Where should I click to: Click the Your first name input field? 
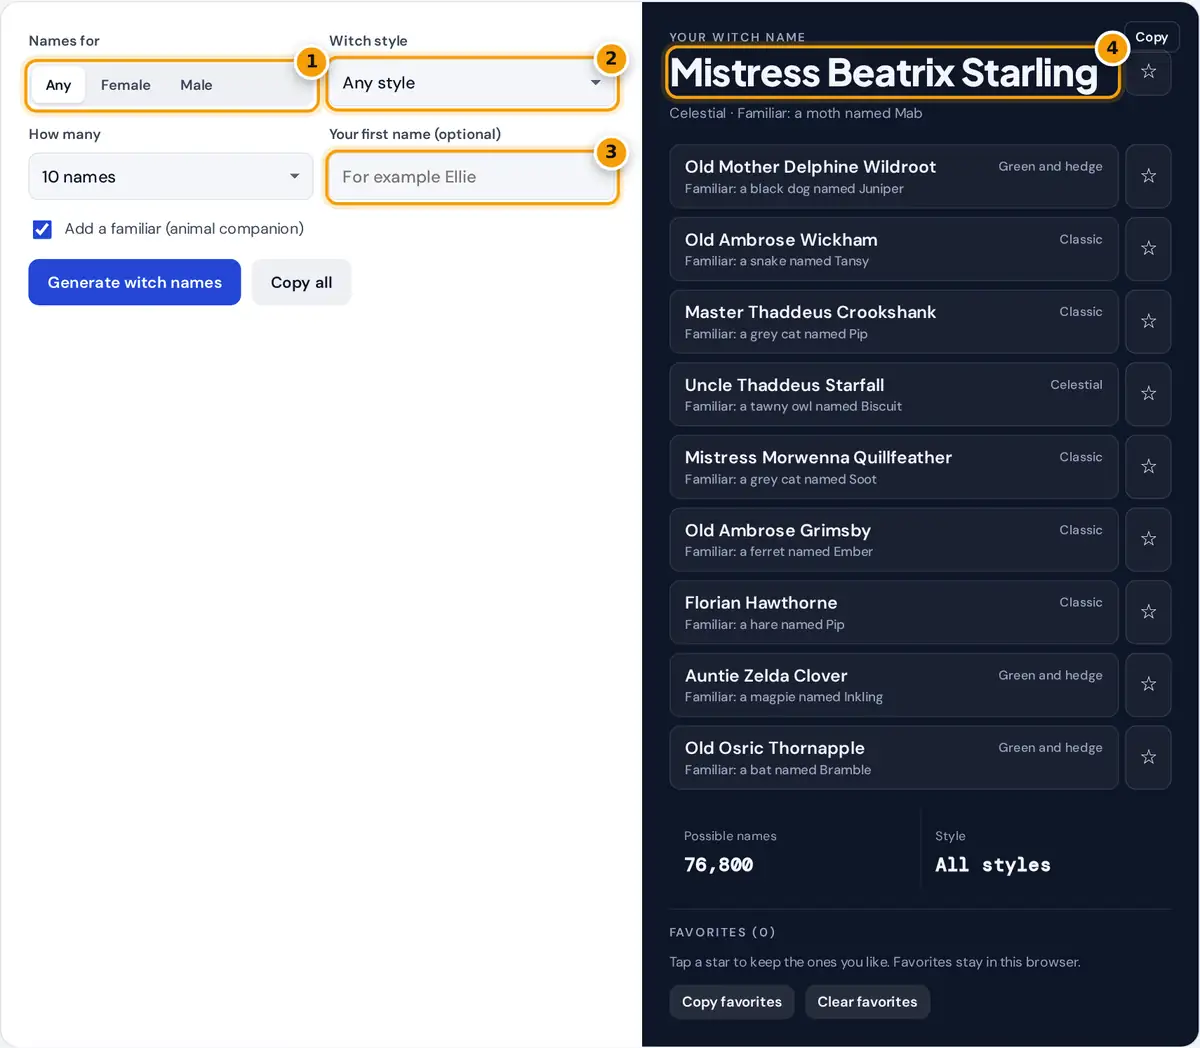point(472,177)
